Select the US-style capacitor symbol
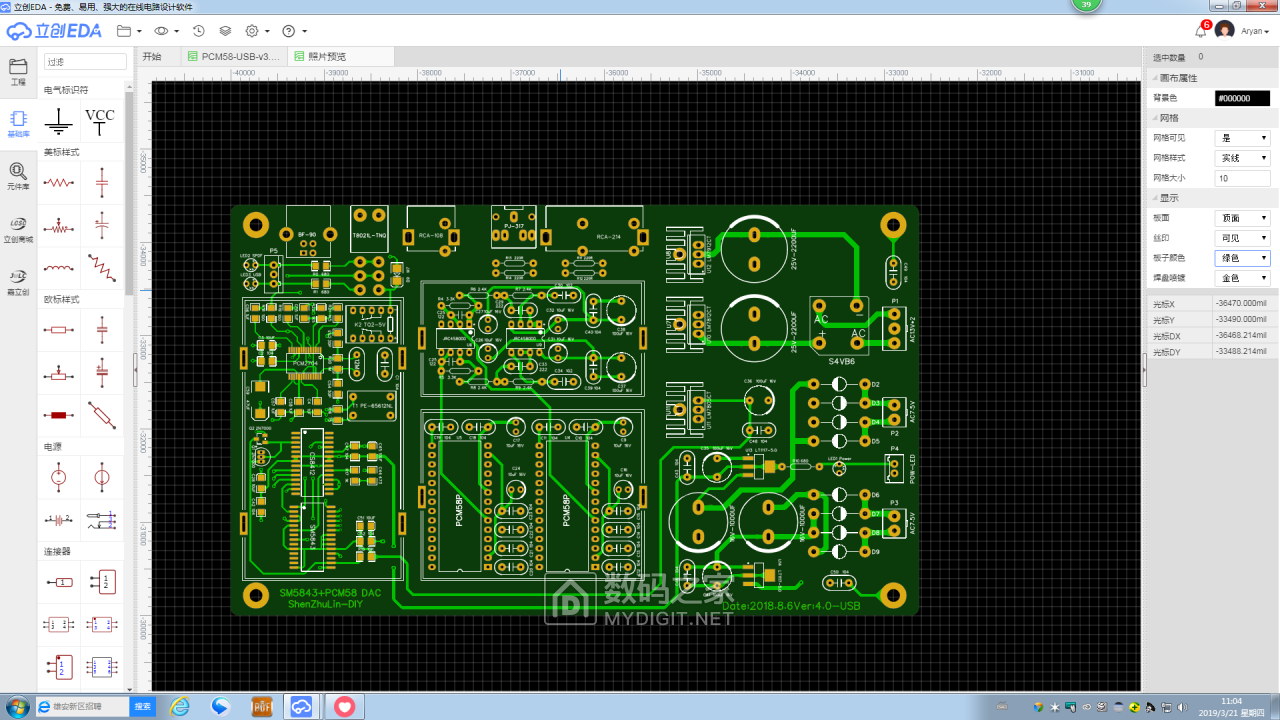Viewport: 1280px width, 720px height. 101,183
